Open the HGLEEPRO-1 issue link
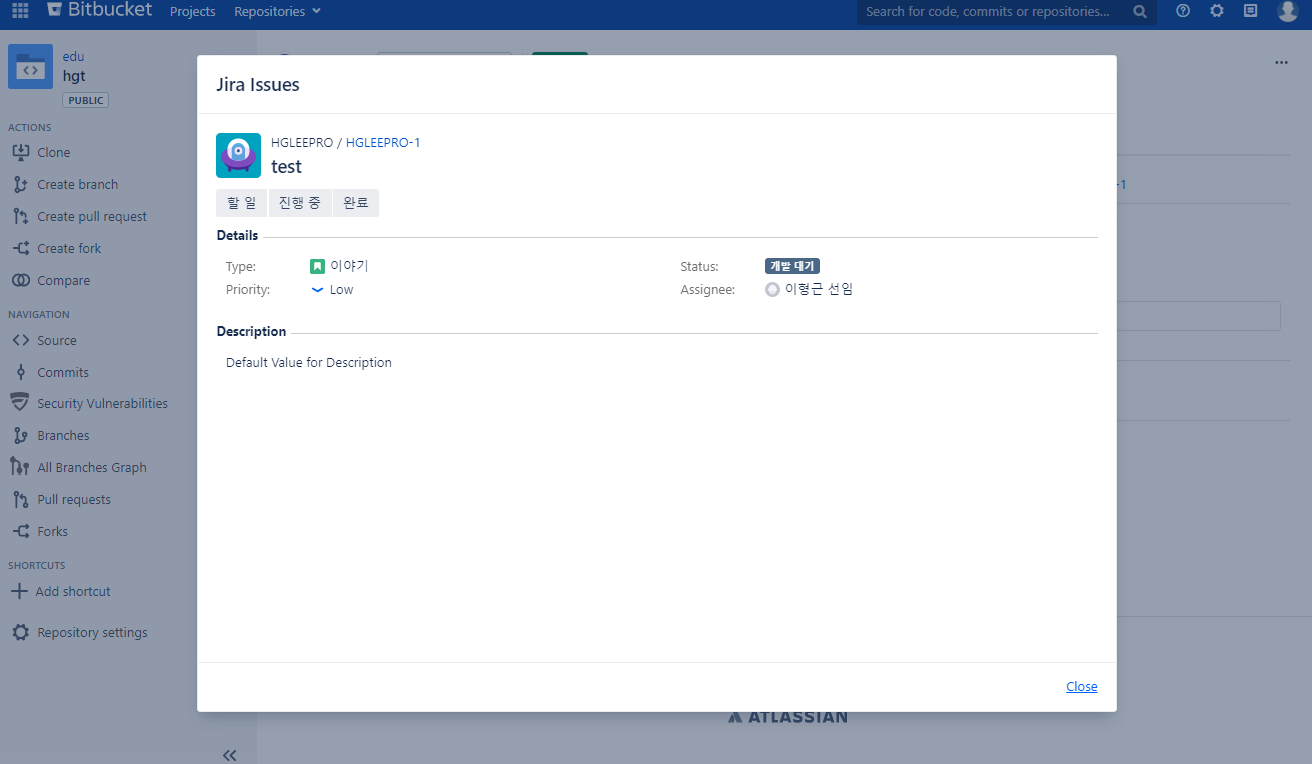The height and width of the screenshot is (764, 1312). point(383,142)
